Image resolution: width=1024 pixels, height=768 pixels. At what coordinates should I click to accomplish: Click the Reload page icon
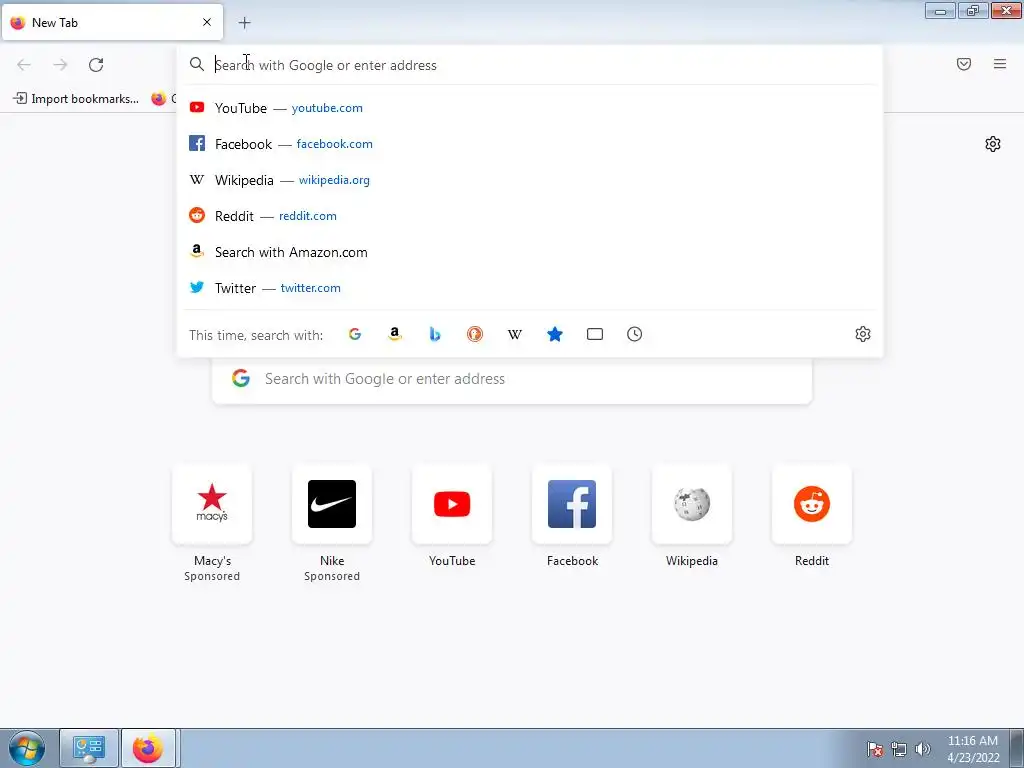96,65
